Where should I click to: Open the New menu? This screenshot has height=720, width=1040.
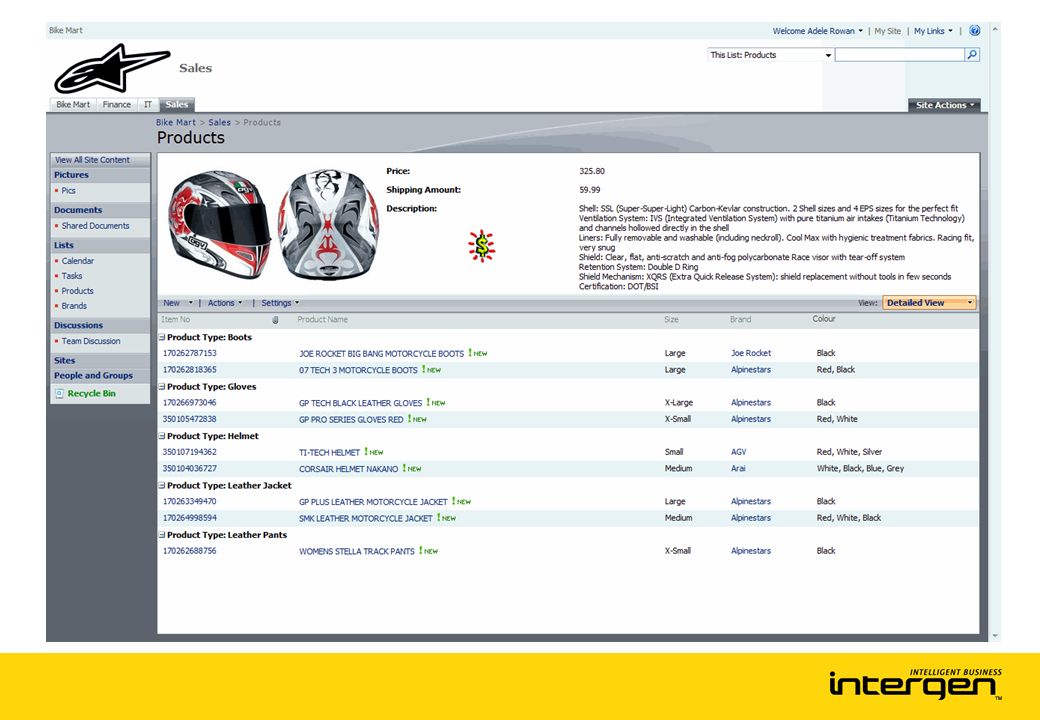177,303
